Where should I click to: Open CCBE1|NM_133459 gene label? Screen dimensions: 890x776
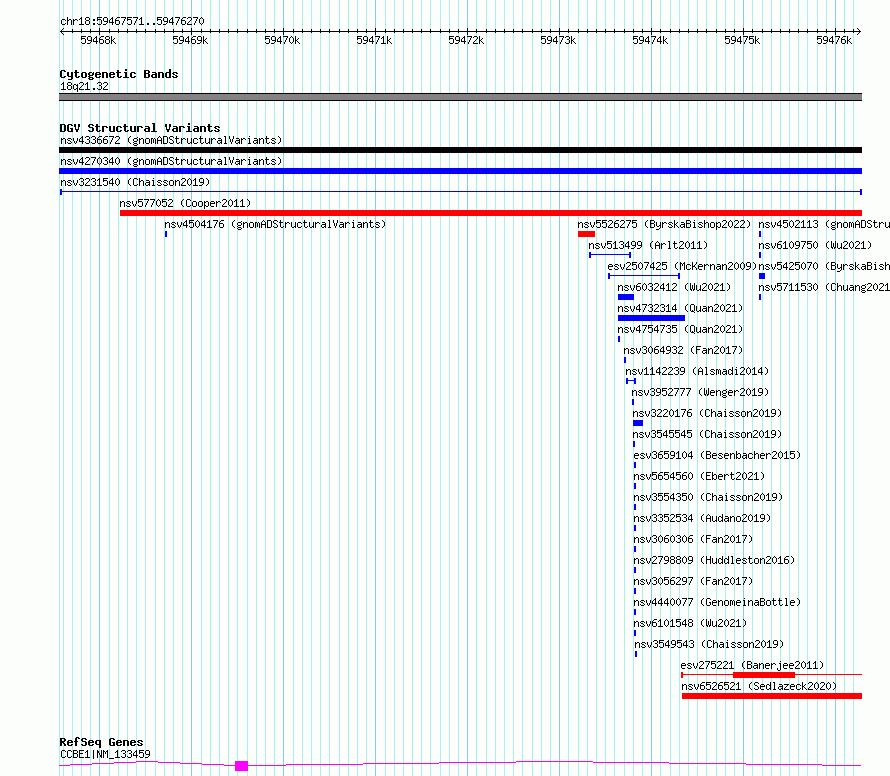105,754
